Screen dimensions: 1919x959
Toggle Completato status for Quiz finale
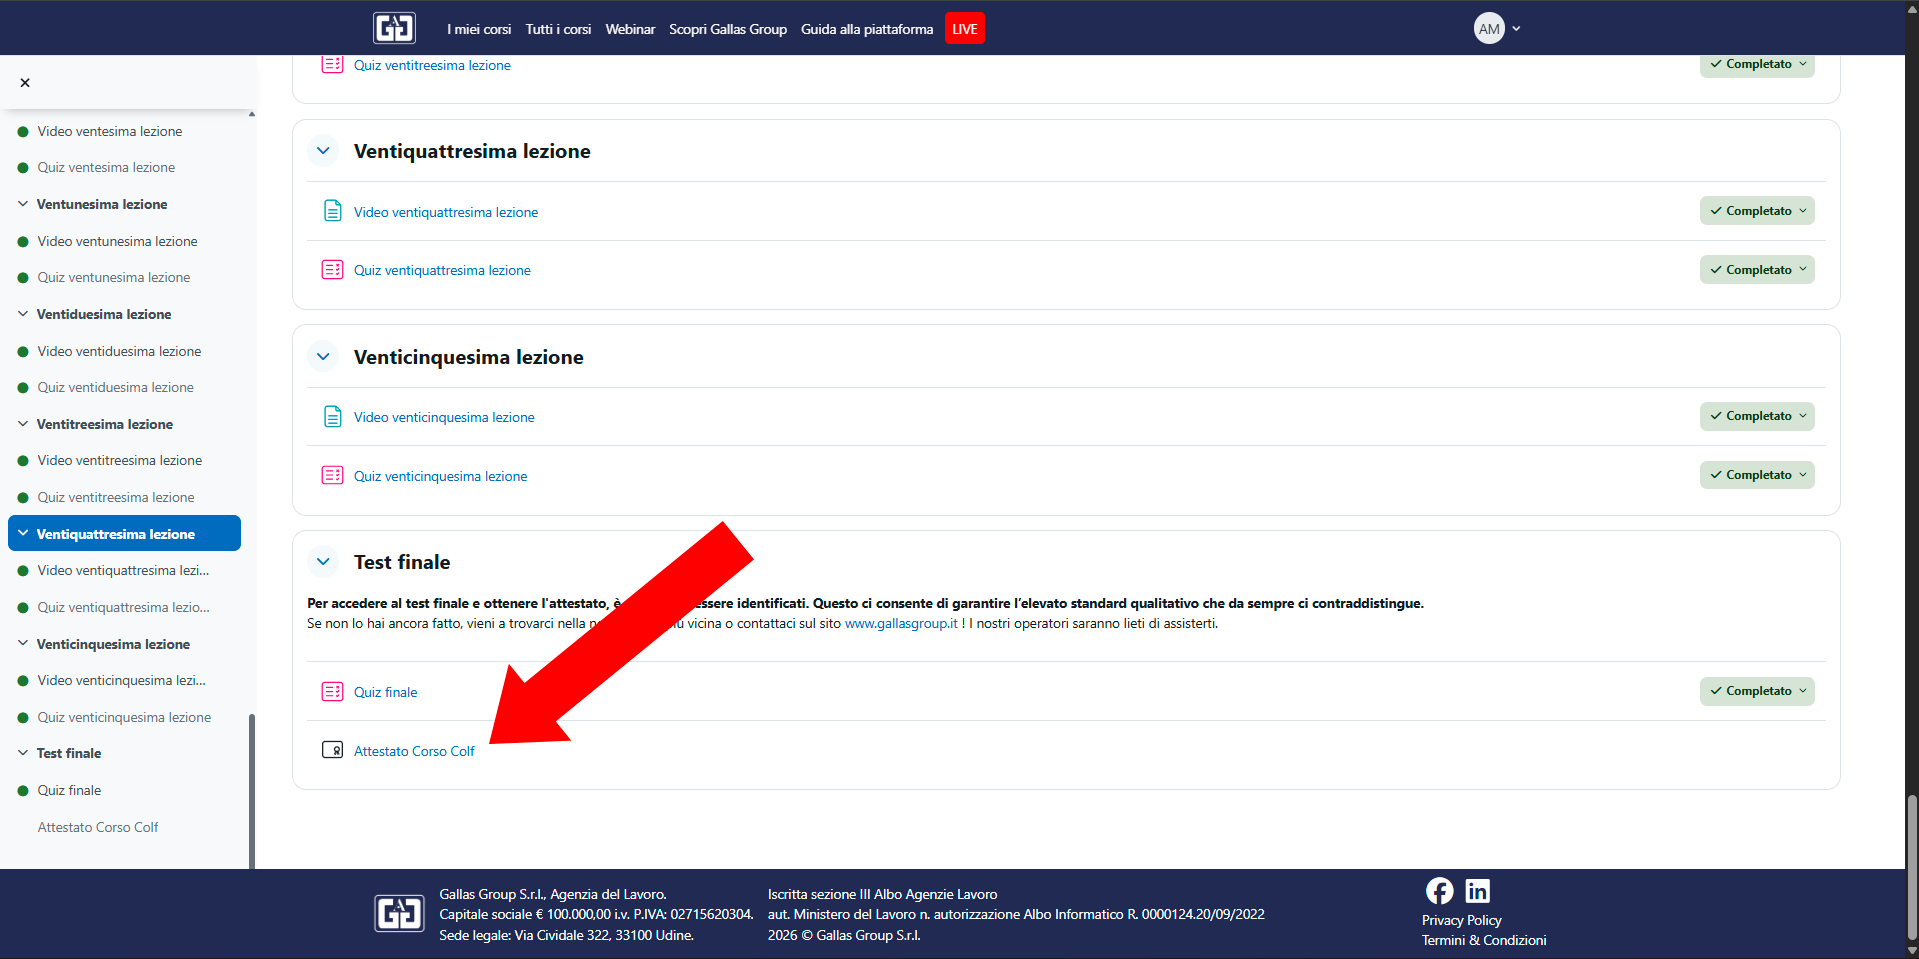click(1757, 691)
